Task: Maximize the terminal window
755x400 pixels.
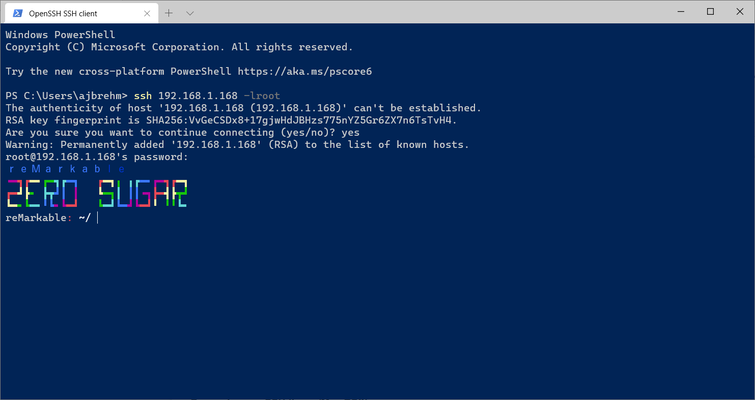Action: click(710, 12)
